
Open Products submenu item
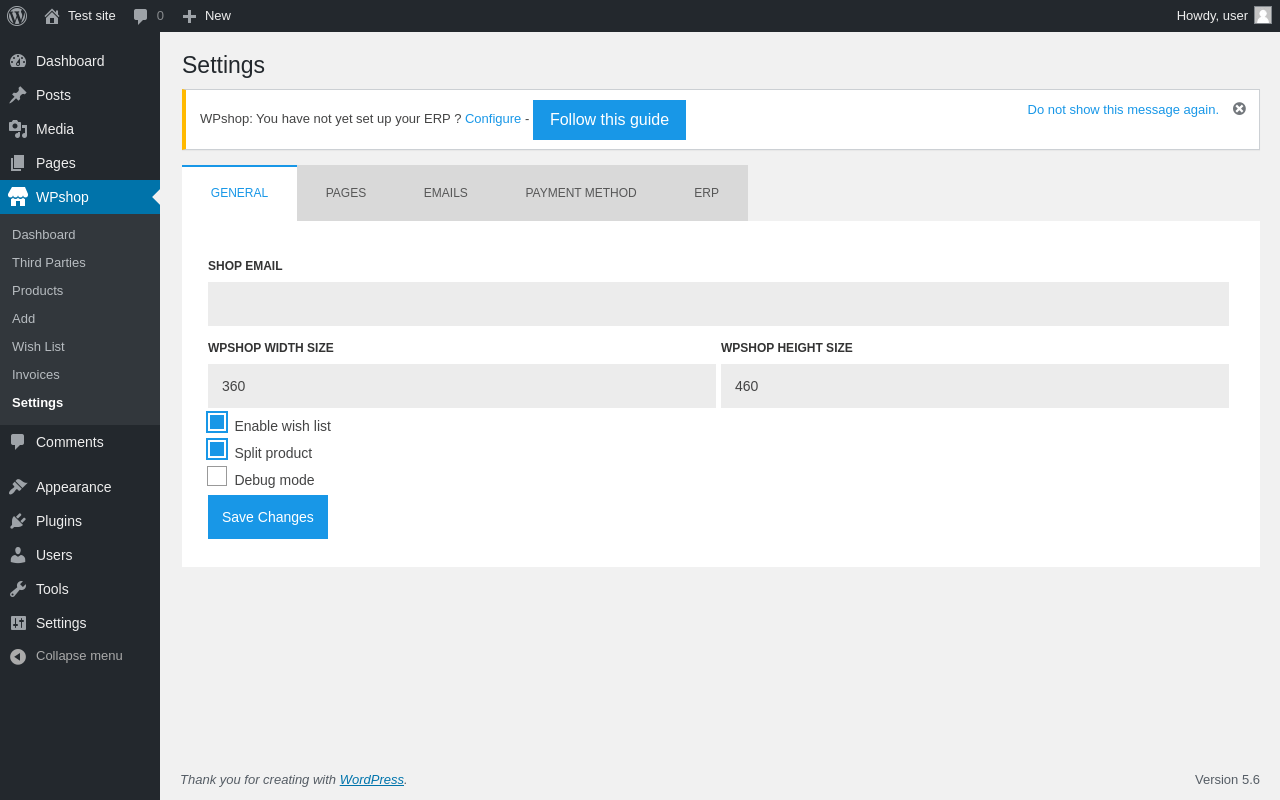[38, 291]
